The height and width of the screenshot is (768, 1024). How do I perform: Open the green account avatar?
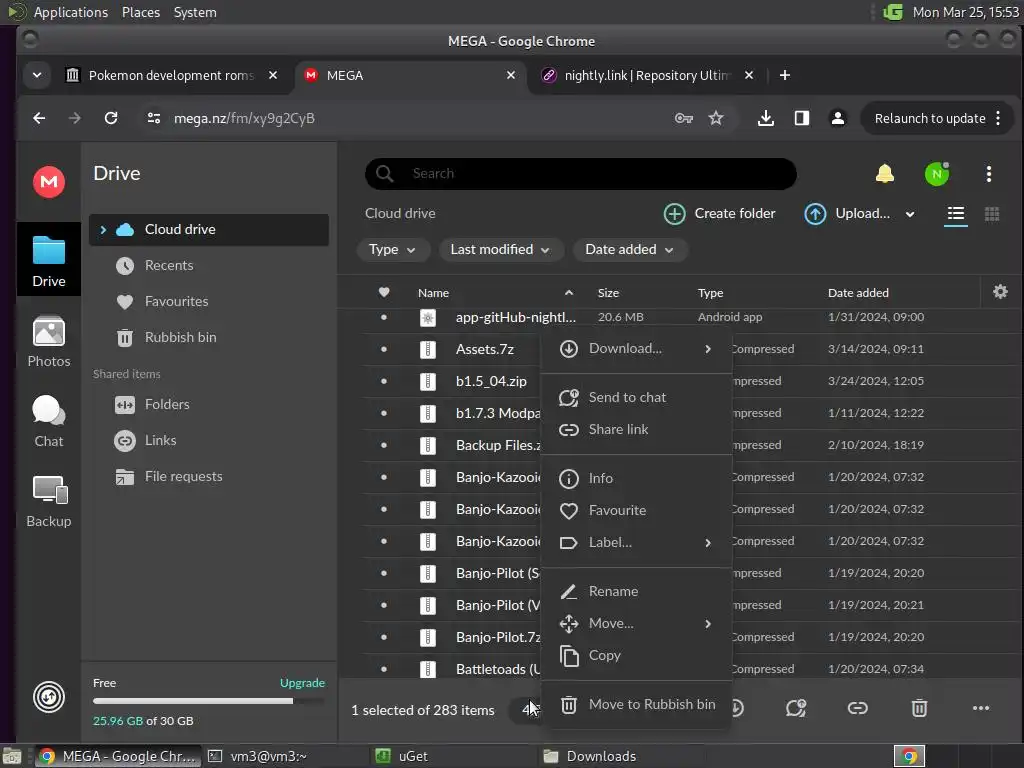[936, 174]
